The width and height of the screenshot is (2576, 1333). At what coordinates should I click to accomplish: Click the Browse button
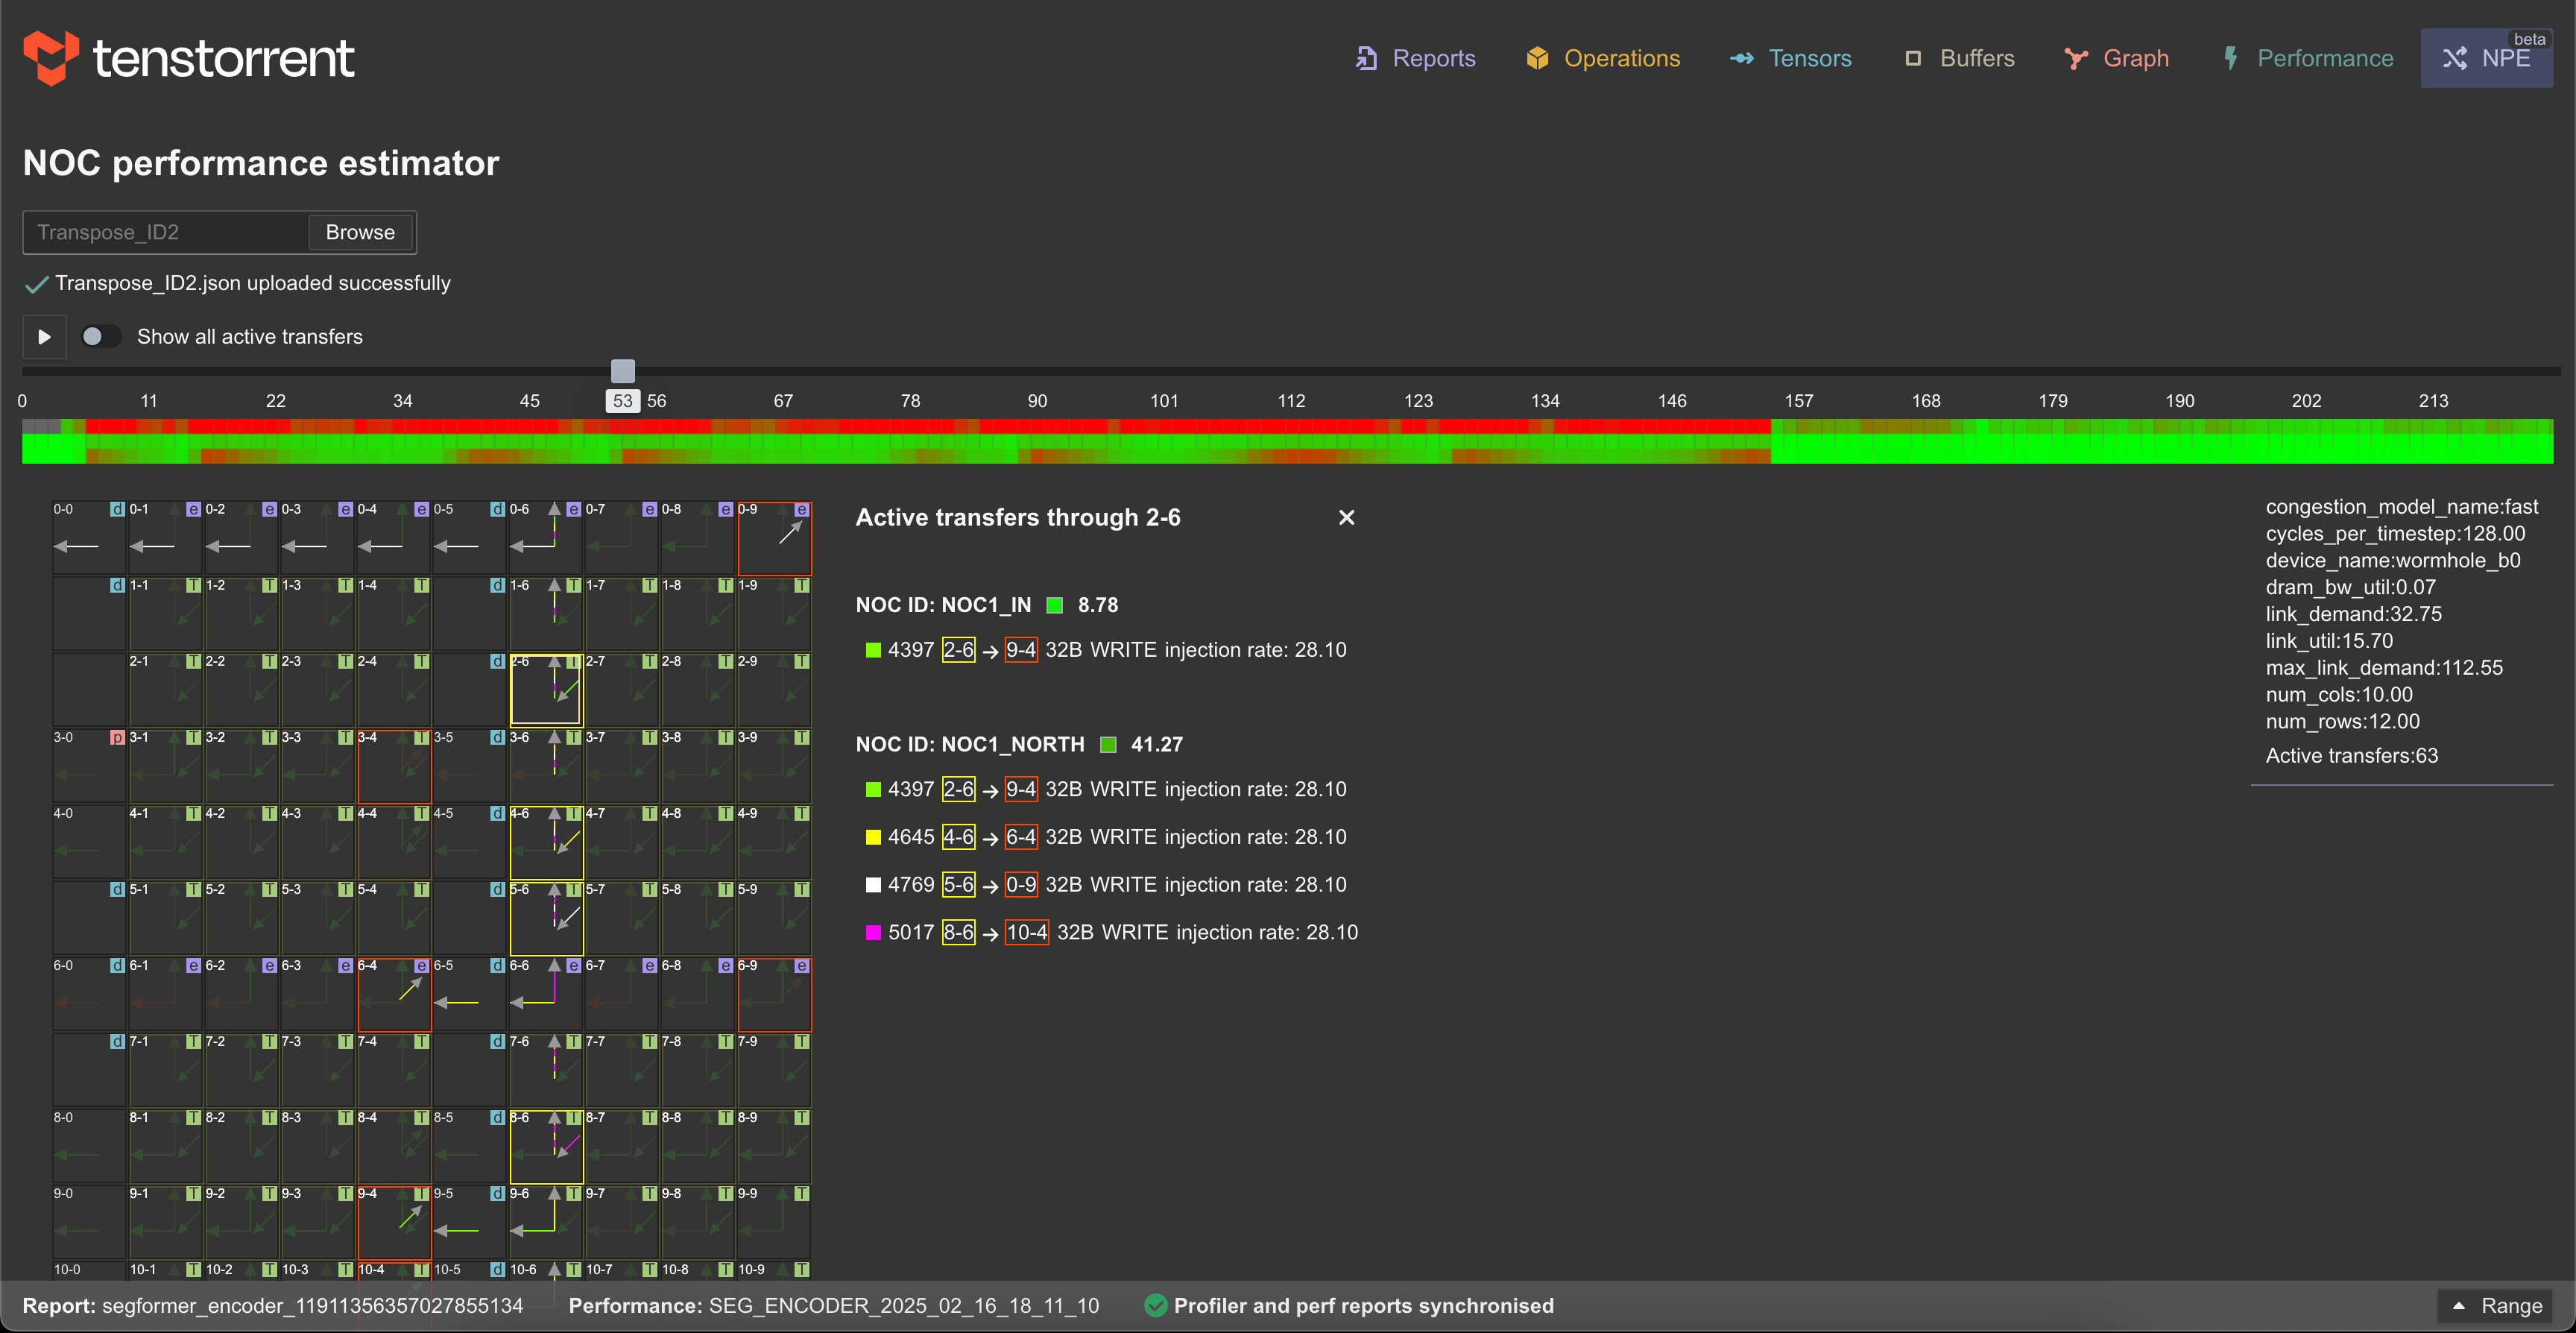pyautogui.click(x=359, y=232)
